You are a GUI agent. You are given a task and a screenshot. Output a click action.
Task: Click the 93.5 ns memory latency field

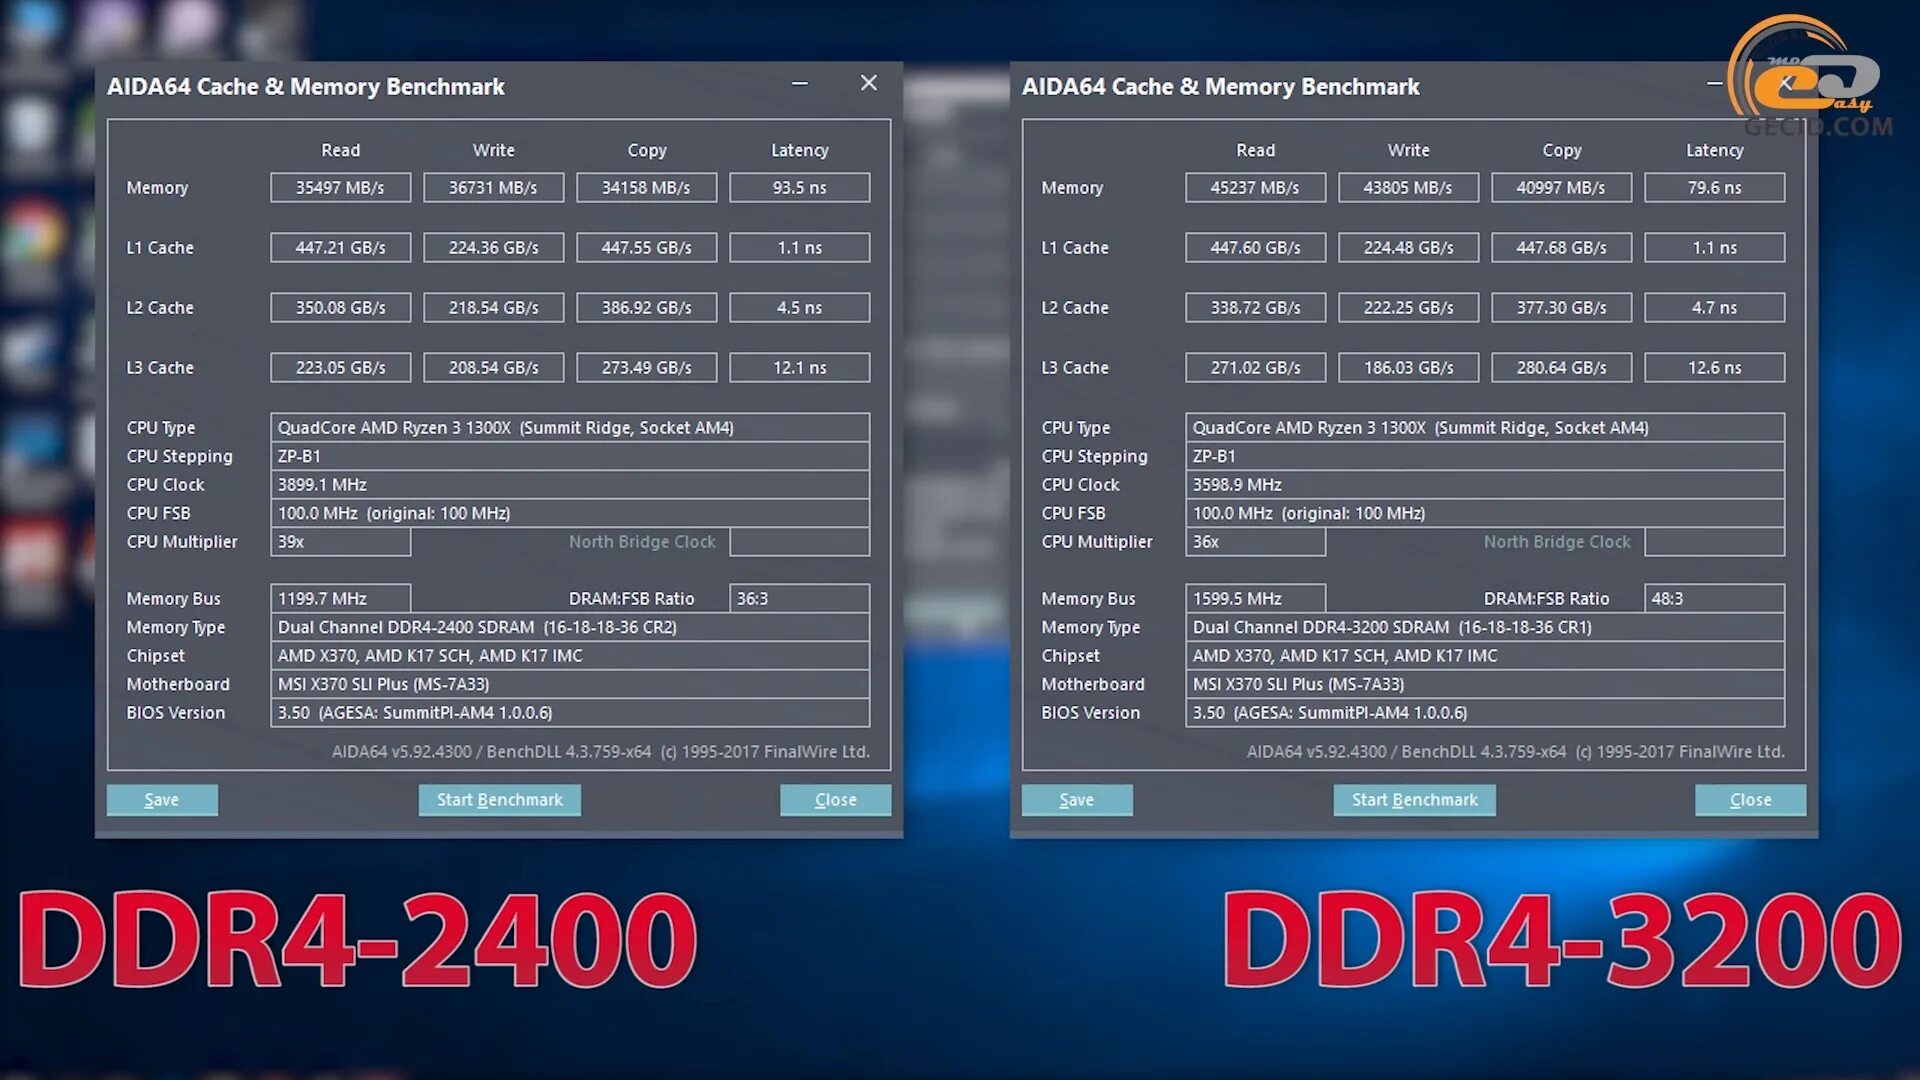point(799,188)
